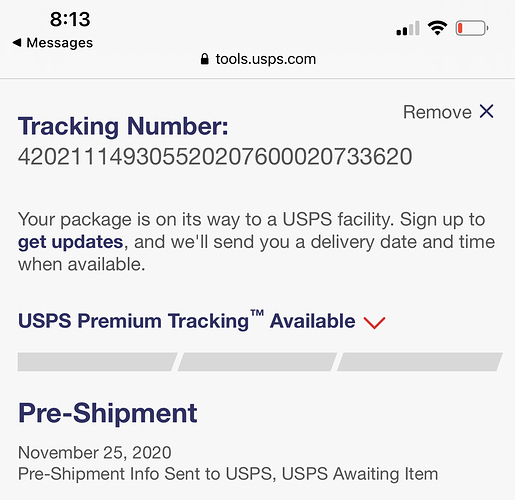Click last segment of shipment progress bar
The image size is (515, 500).
click(x=419, y=362)
